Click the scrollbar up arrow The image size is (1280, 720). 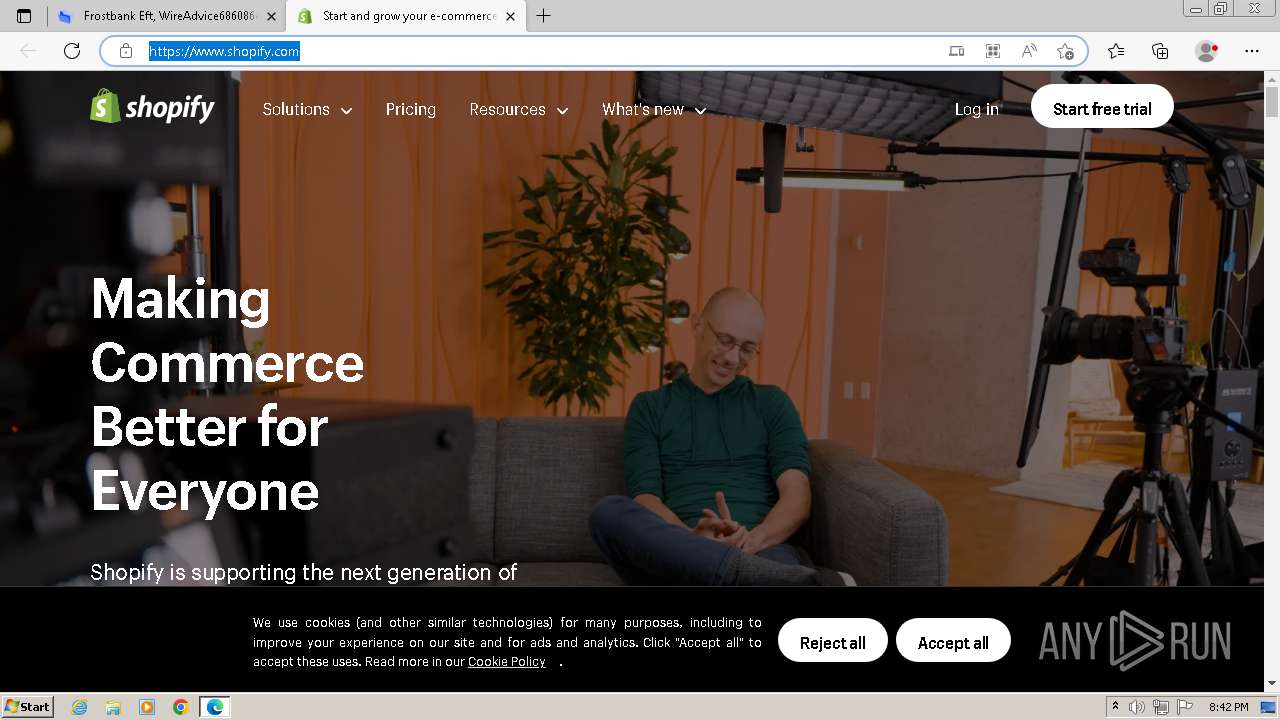1272,78
